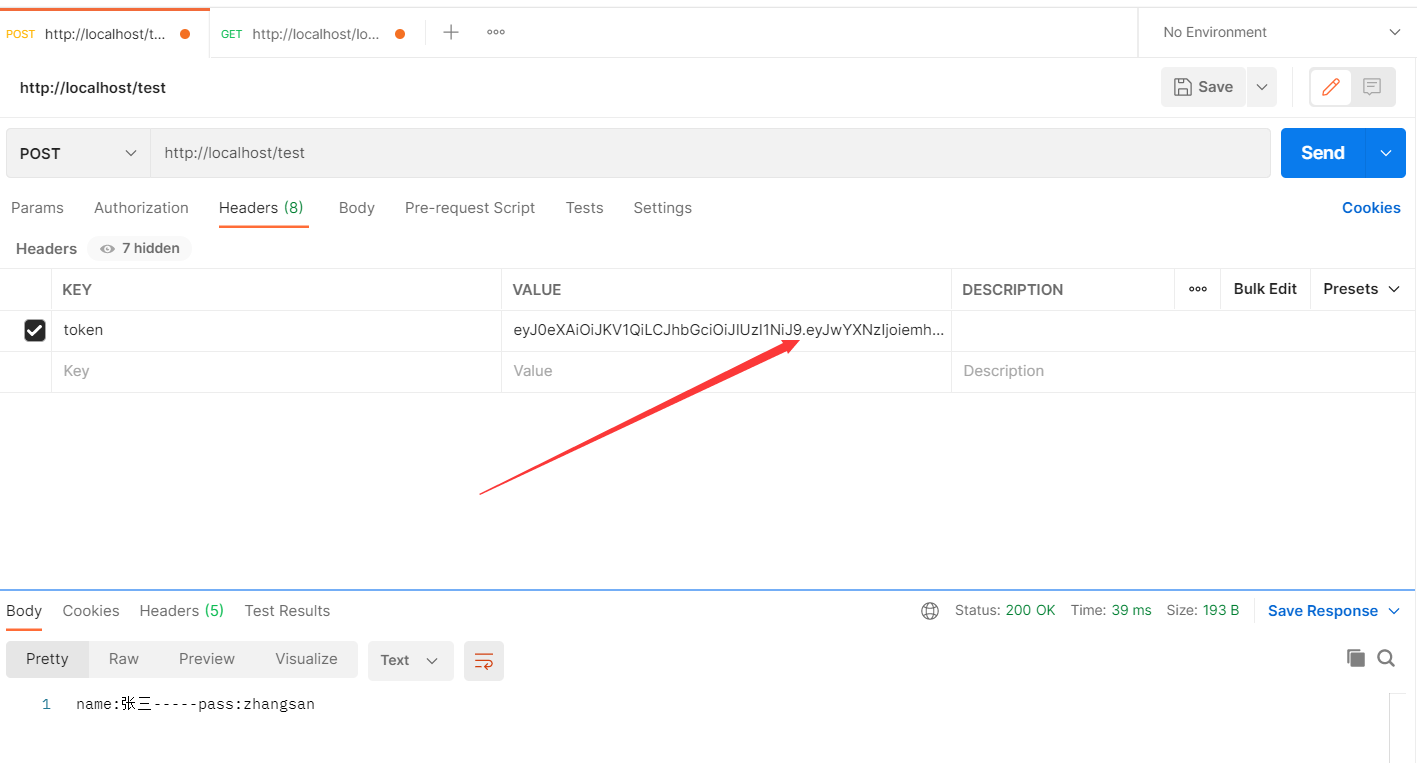This screenshot has width=1417, height=763.
Task: Click the Save icon next to the Save label
Action: pos(1184,87)
